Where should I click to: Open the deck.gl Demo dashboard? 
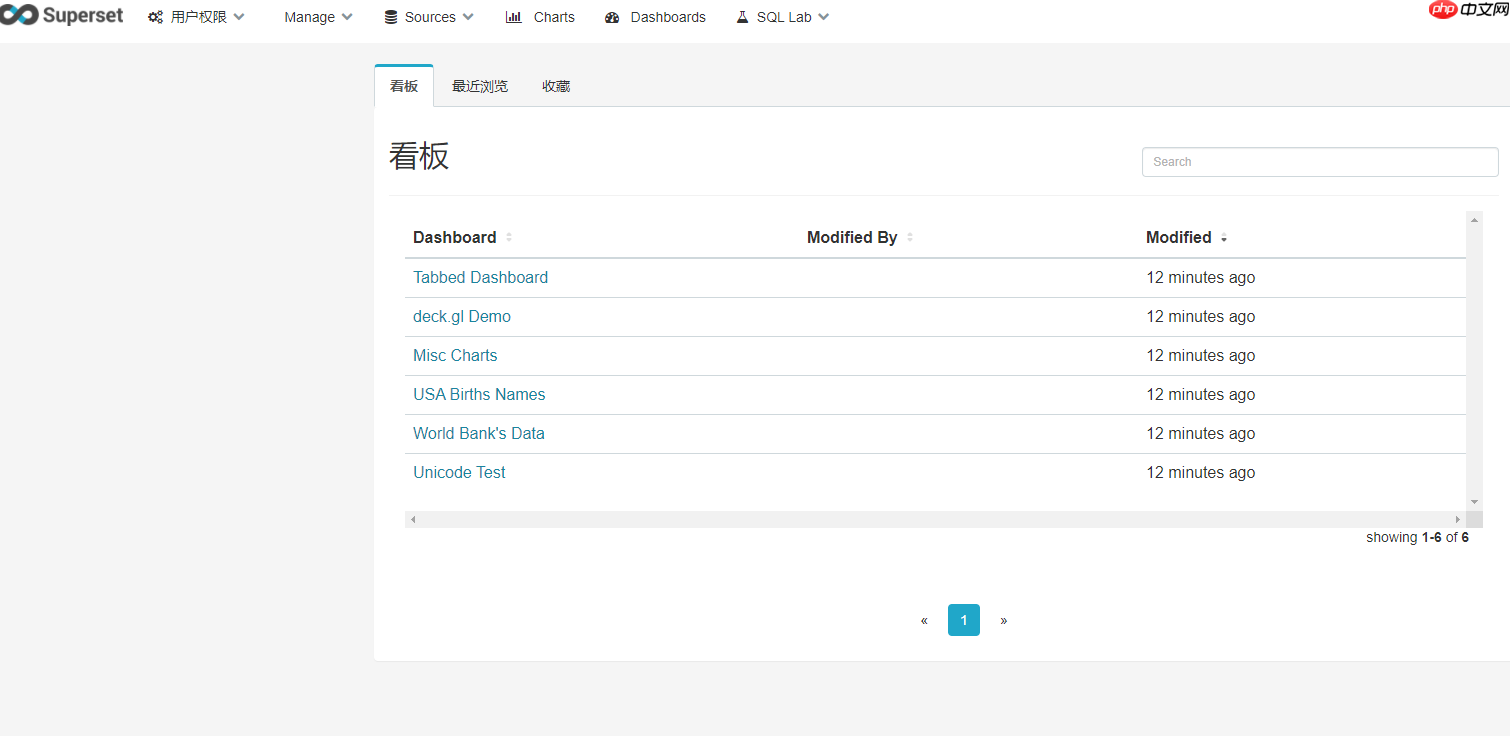point(462,316)
